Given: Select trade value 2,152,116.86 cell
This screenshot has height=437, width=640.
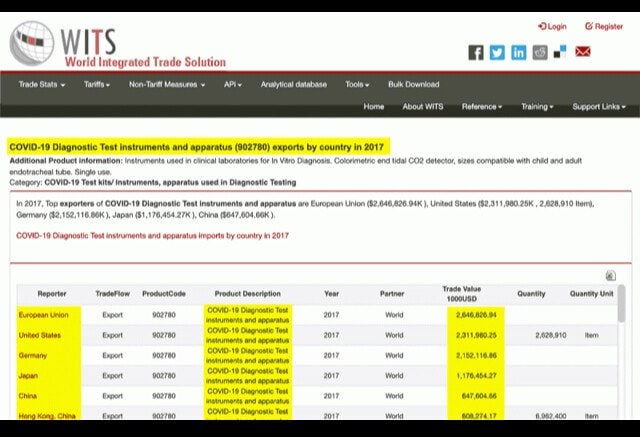Looking at the screenshot, I should click(476, 355).
